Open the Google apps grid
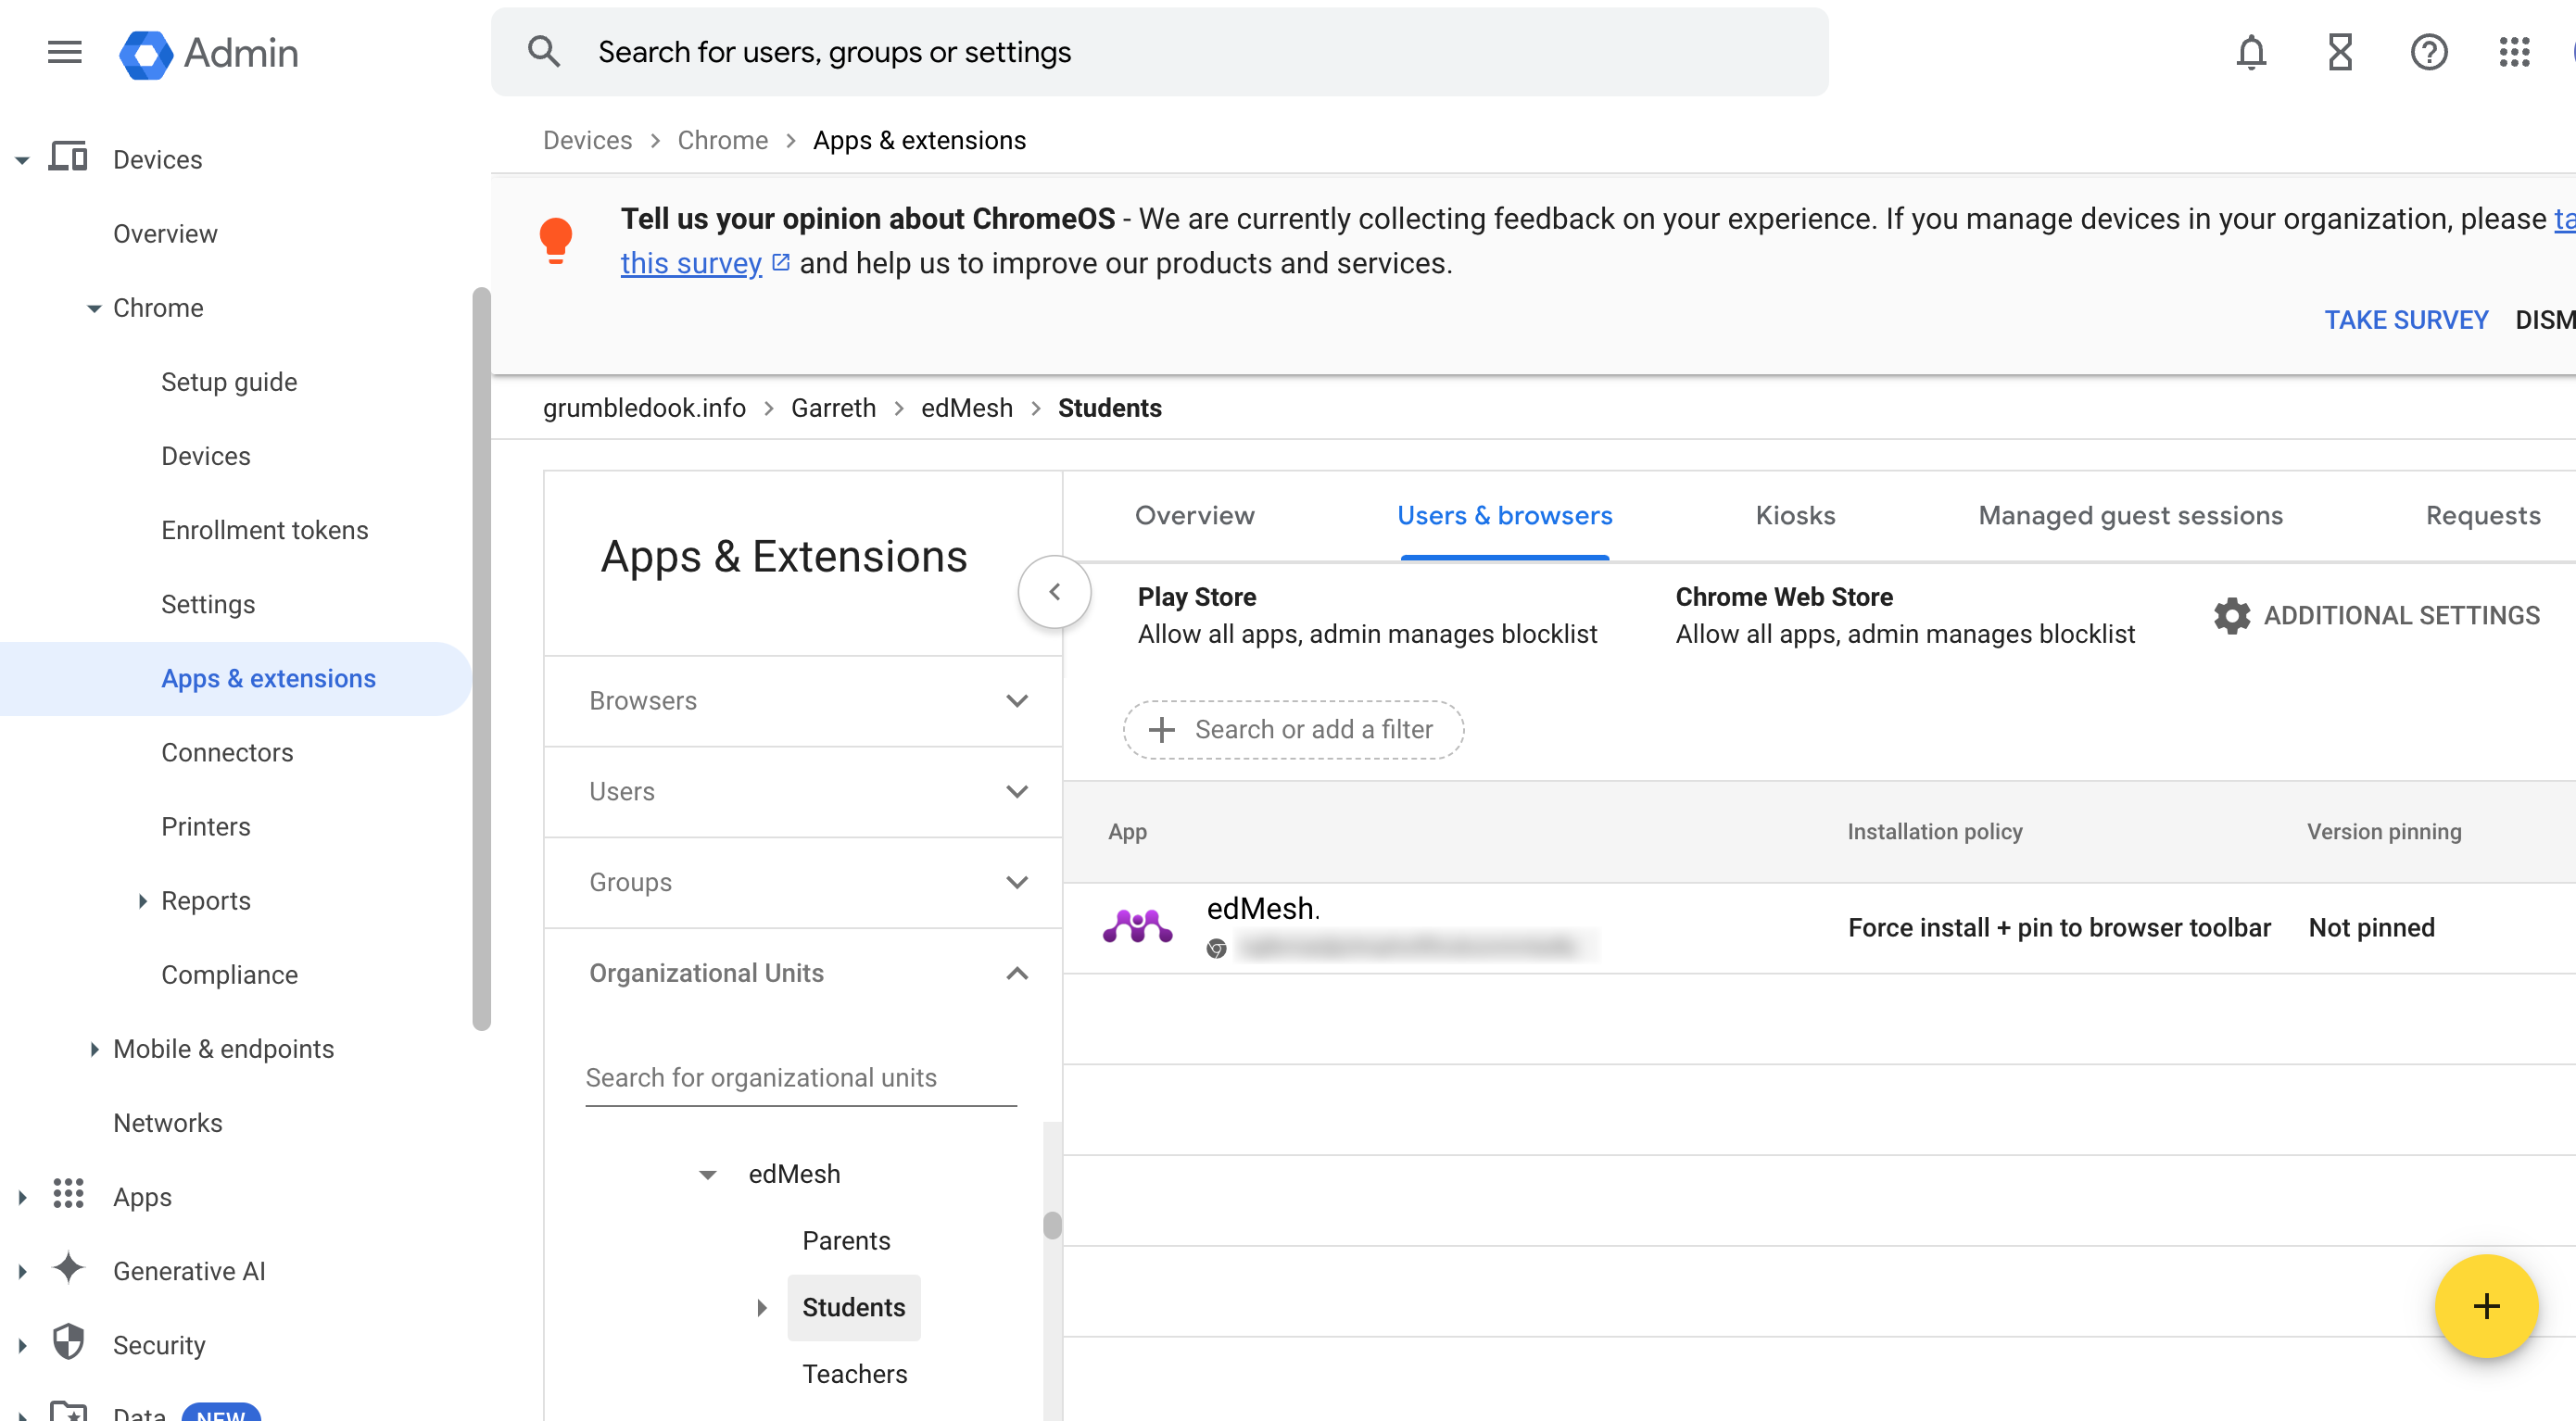 click(x=2514, y=52)
